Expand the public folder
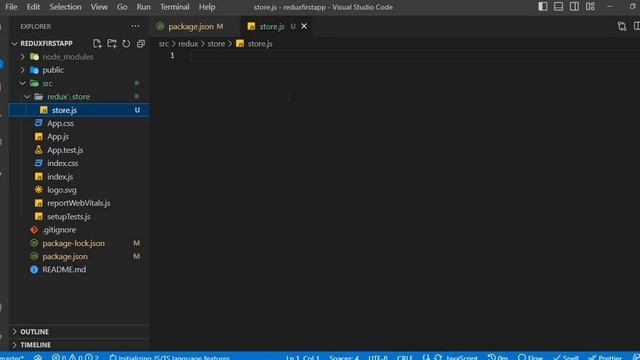 (23, 70)
